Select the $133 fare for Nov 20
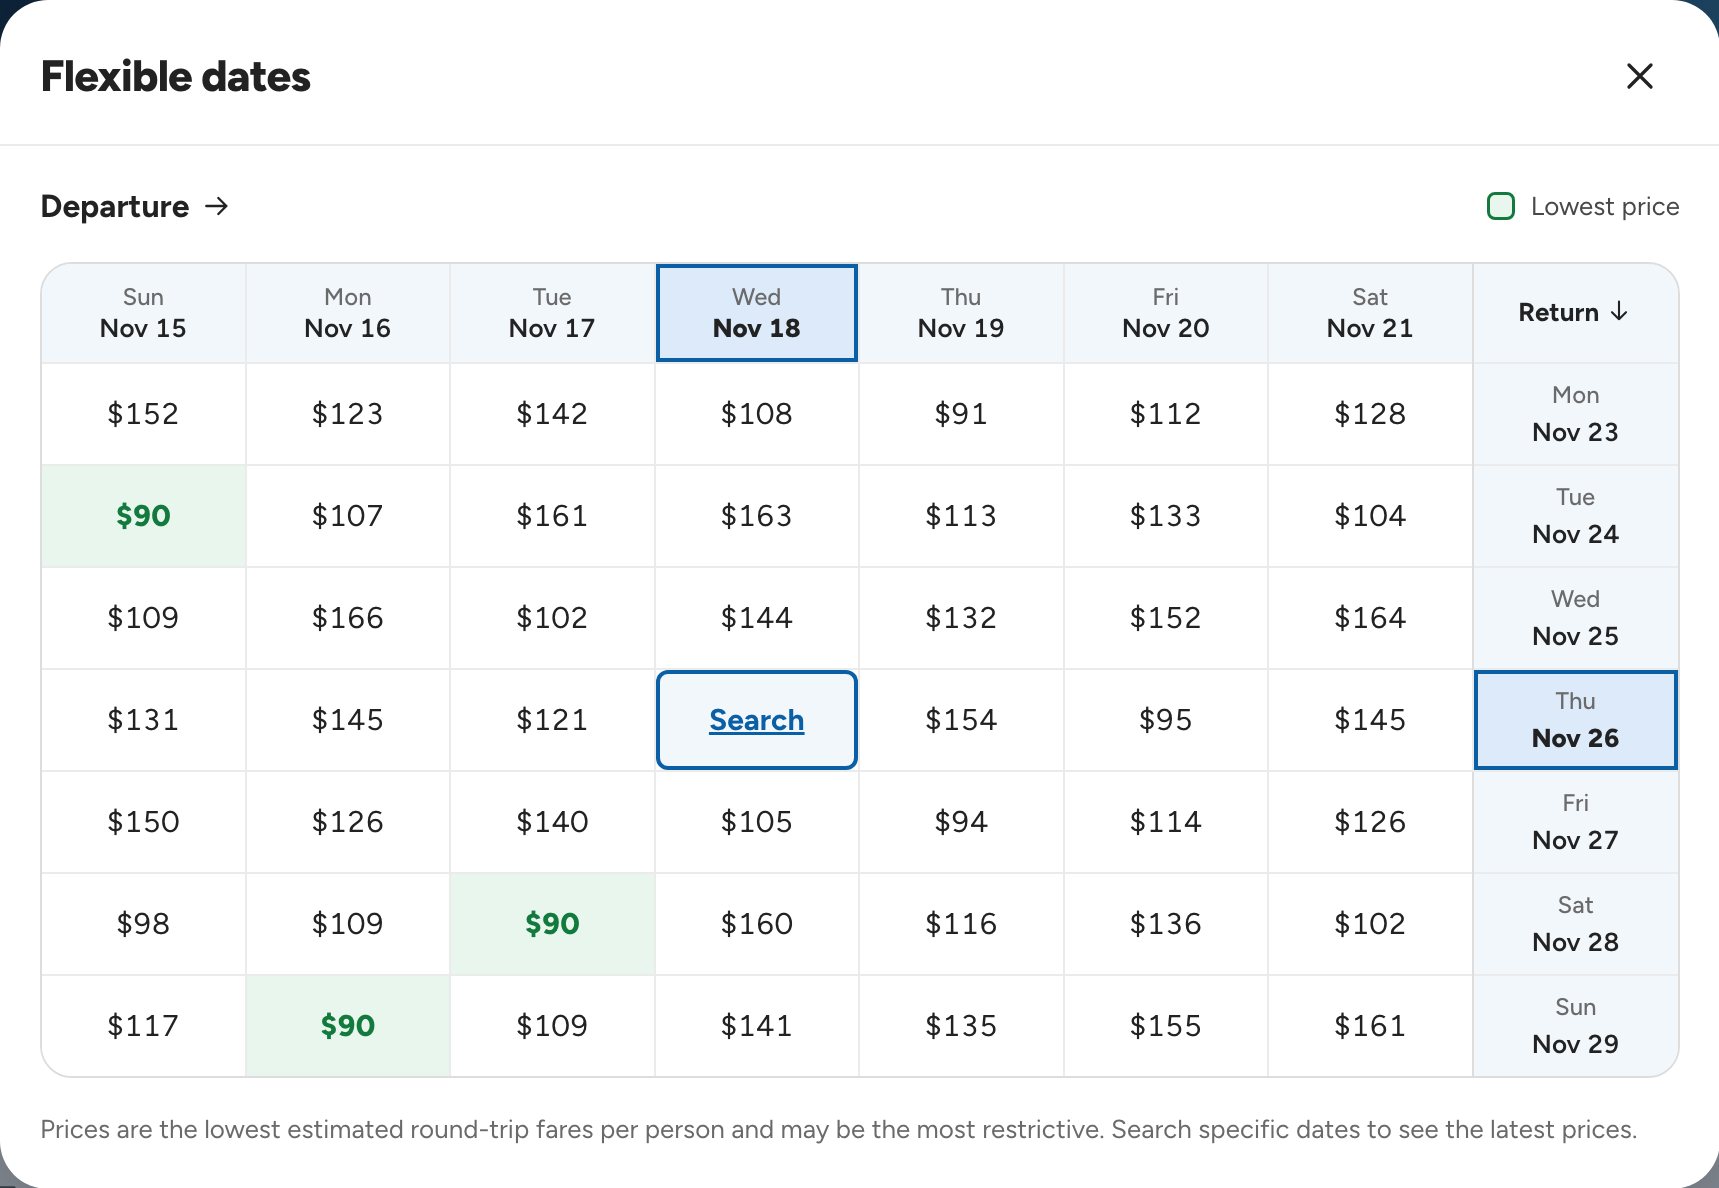This screenshot has height=1188, width=1719. 1166,516
